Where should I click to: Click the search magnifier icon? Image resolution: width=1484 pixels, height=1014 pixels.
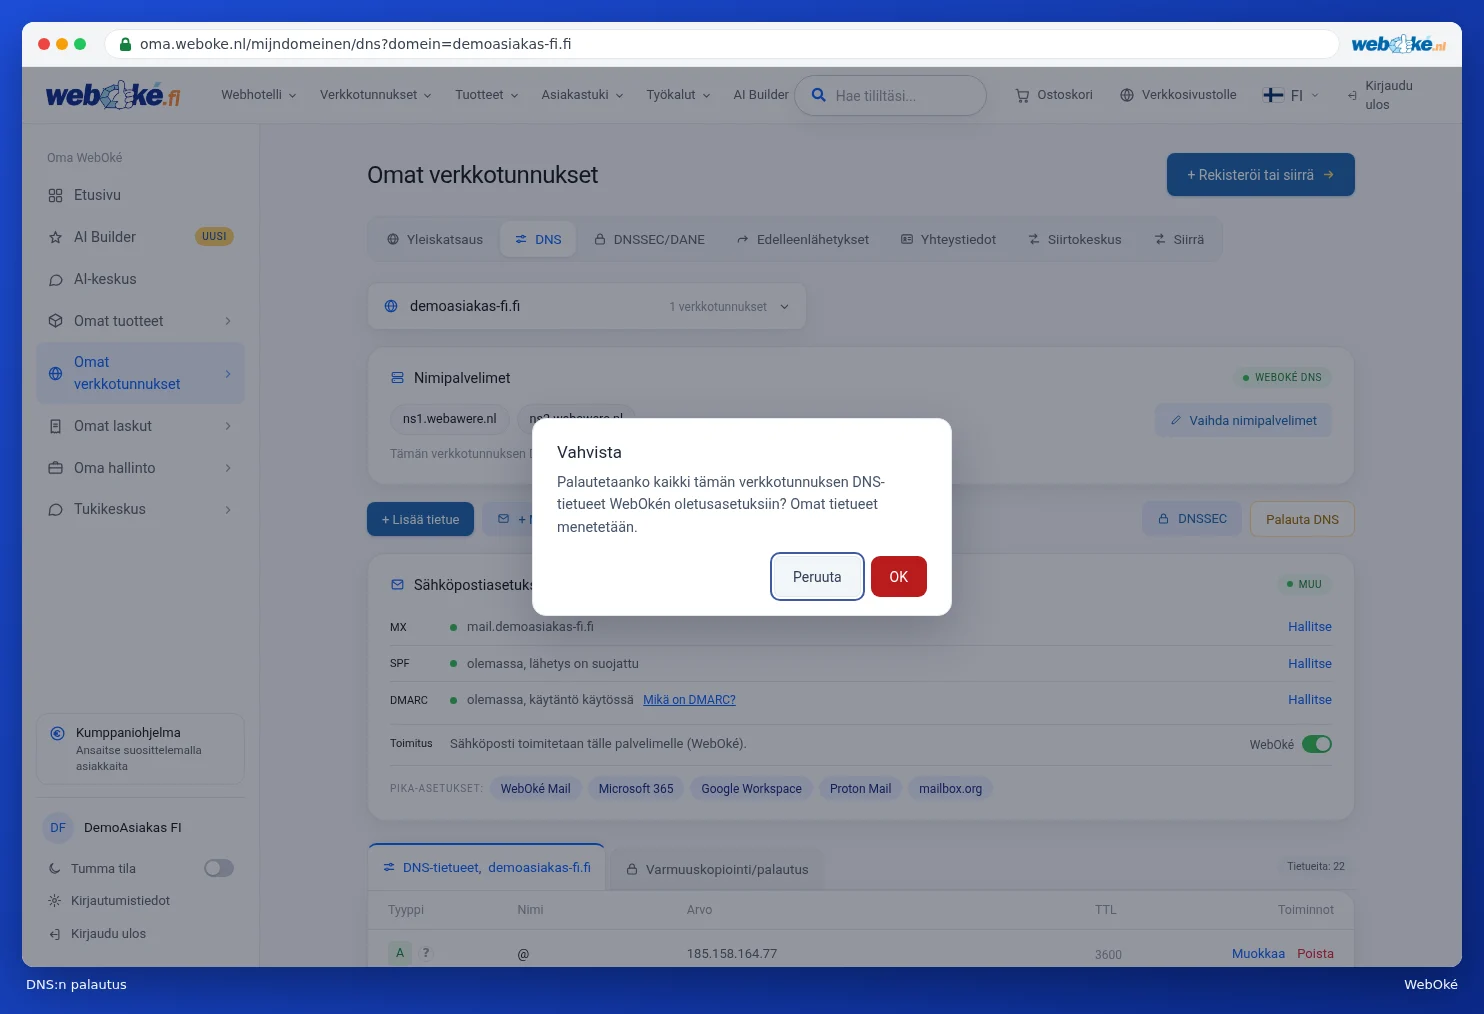[x=818, y=95]
